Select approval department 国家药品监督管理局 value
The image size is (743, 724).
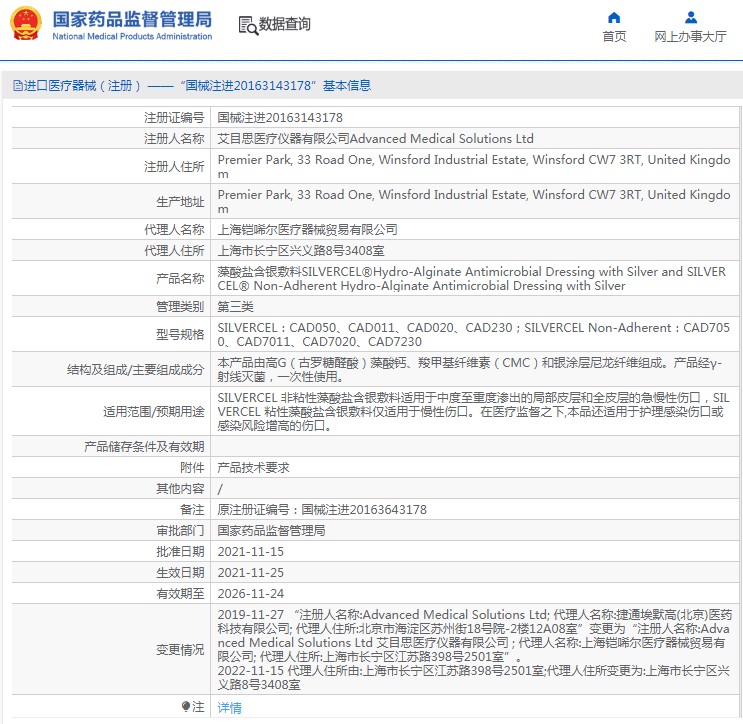click(272, 531)
